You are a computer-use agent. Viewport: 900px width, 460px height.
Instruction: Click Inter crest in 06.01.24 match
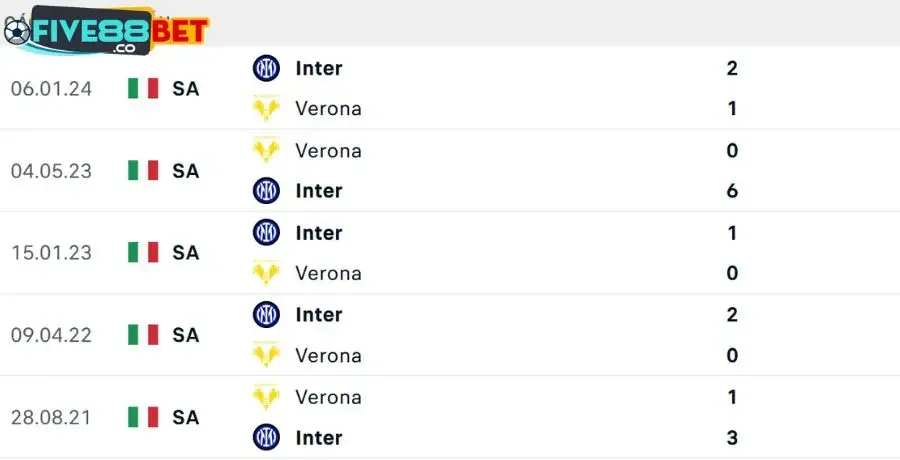[266, 68]
